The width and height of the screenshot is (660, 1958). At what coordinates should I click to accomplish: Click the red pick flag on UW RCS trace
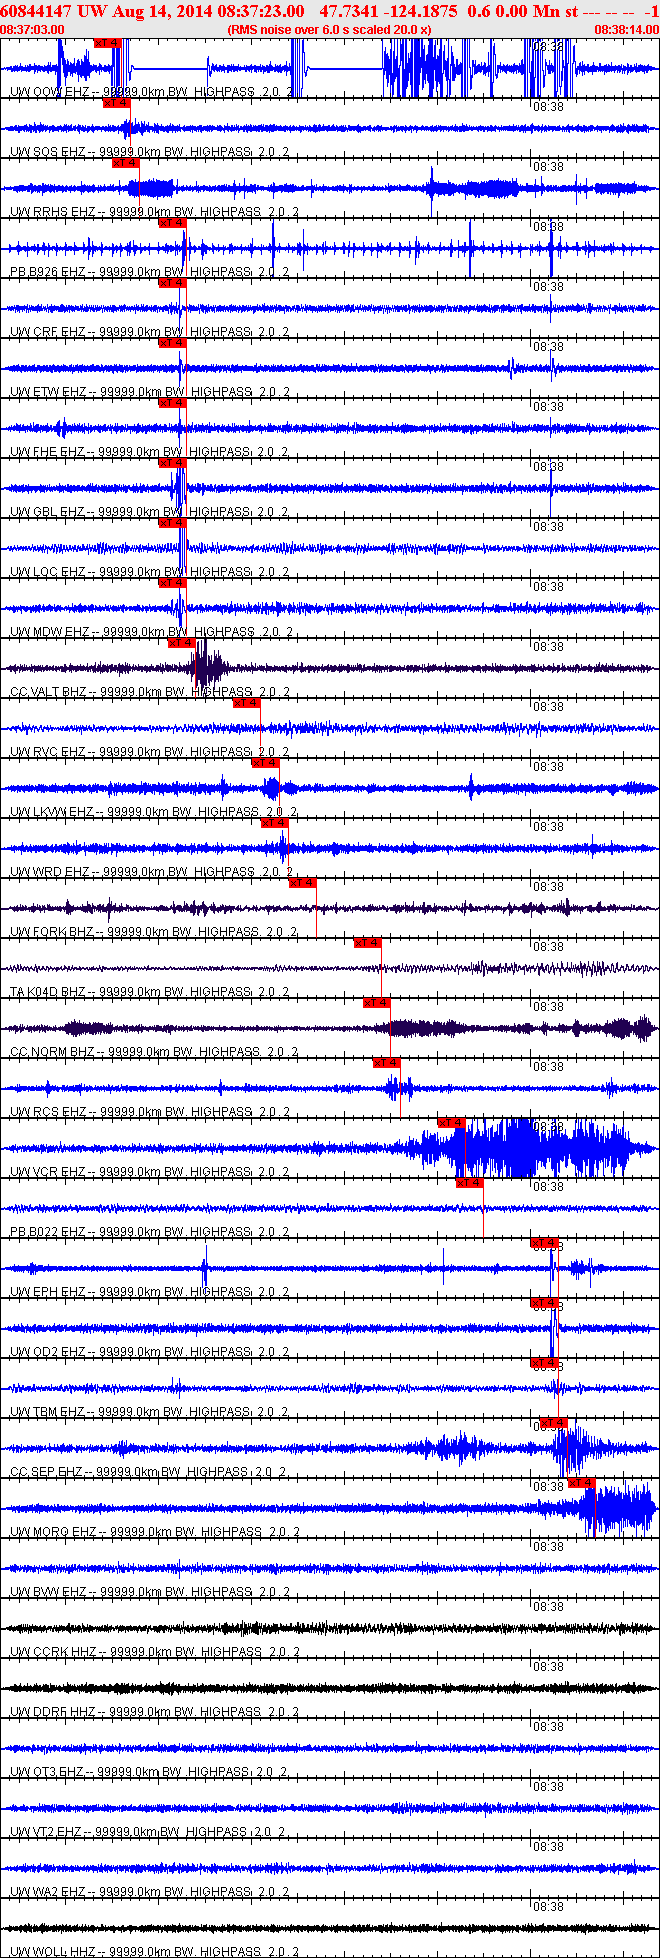coord(387,1063)
